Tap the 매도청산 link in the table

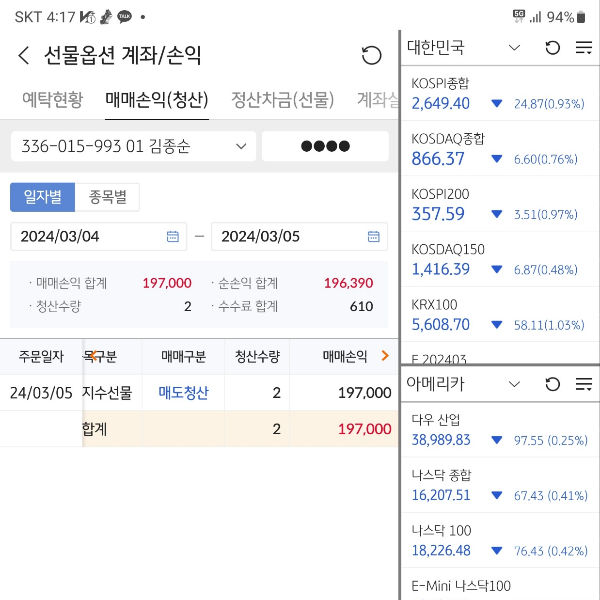tap(183, 393)
